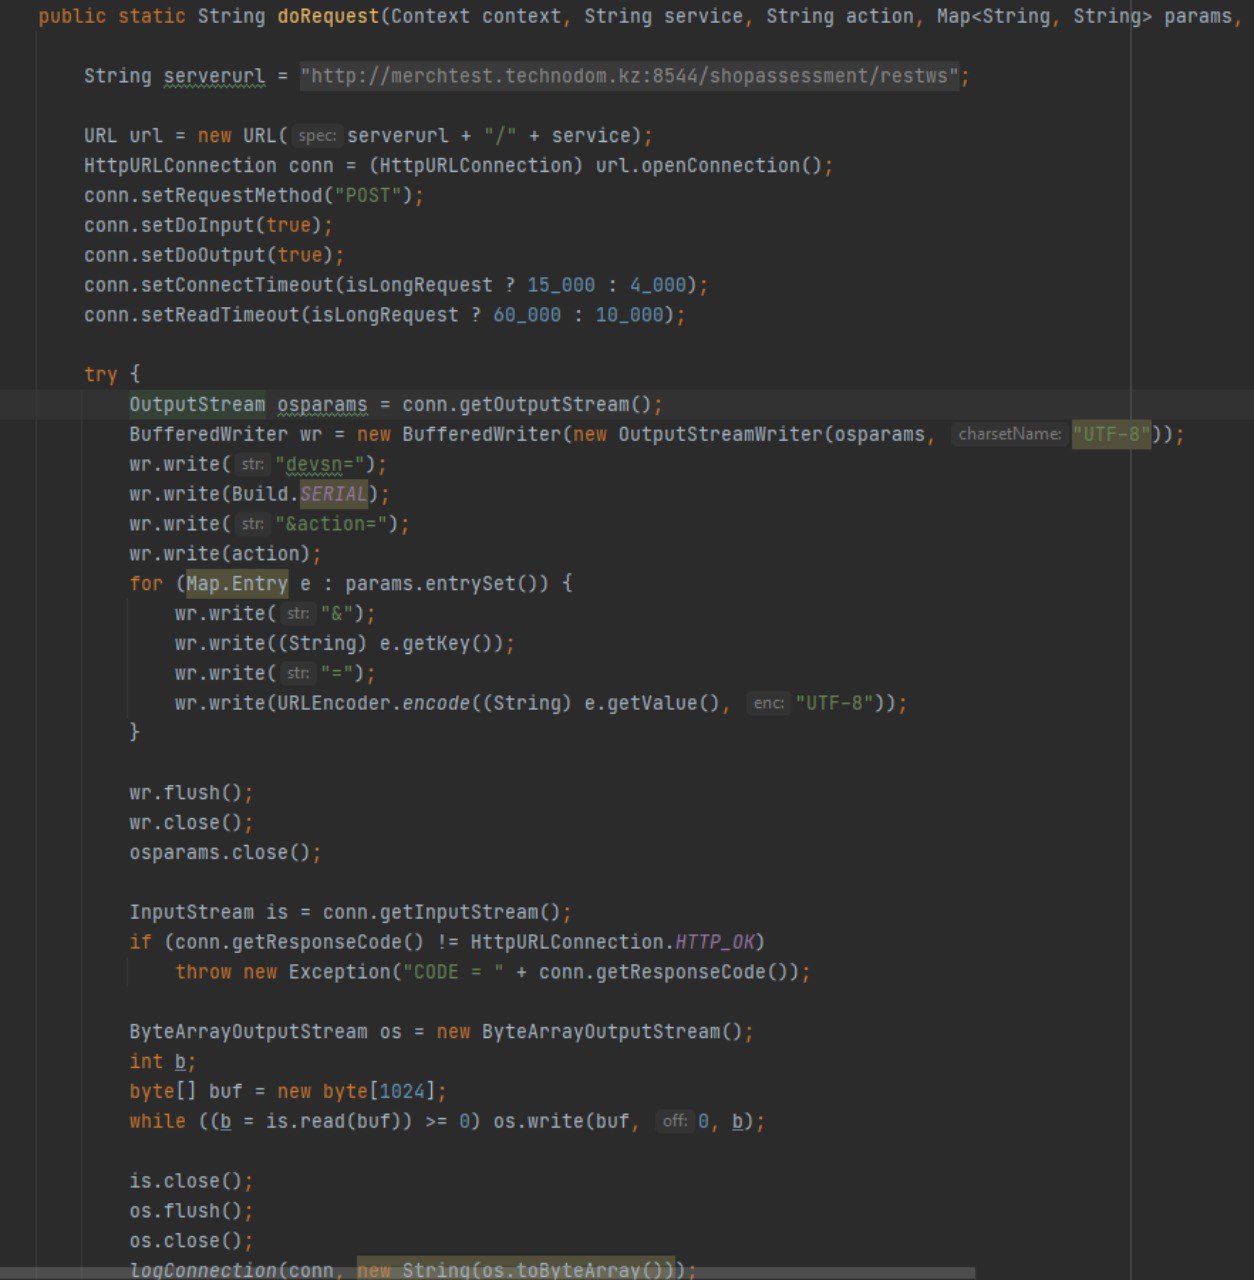
Task: Click the setReadTimeout method call
Action: 220,316
